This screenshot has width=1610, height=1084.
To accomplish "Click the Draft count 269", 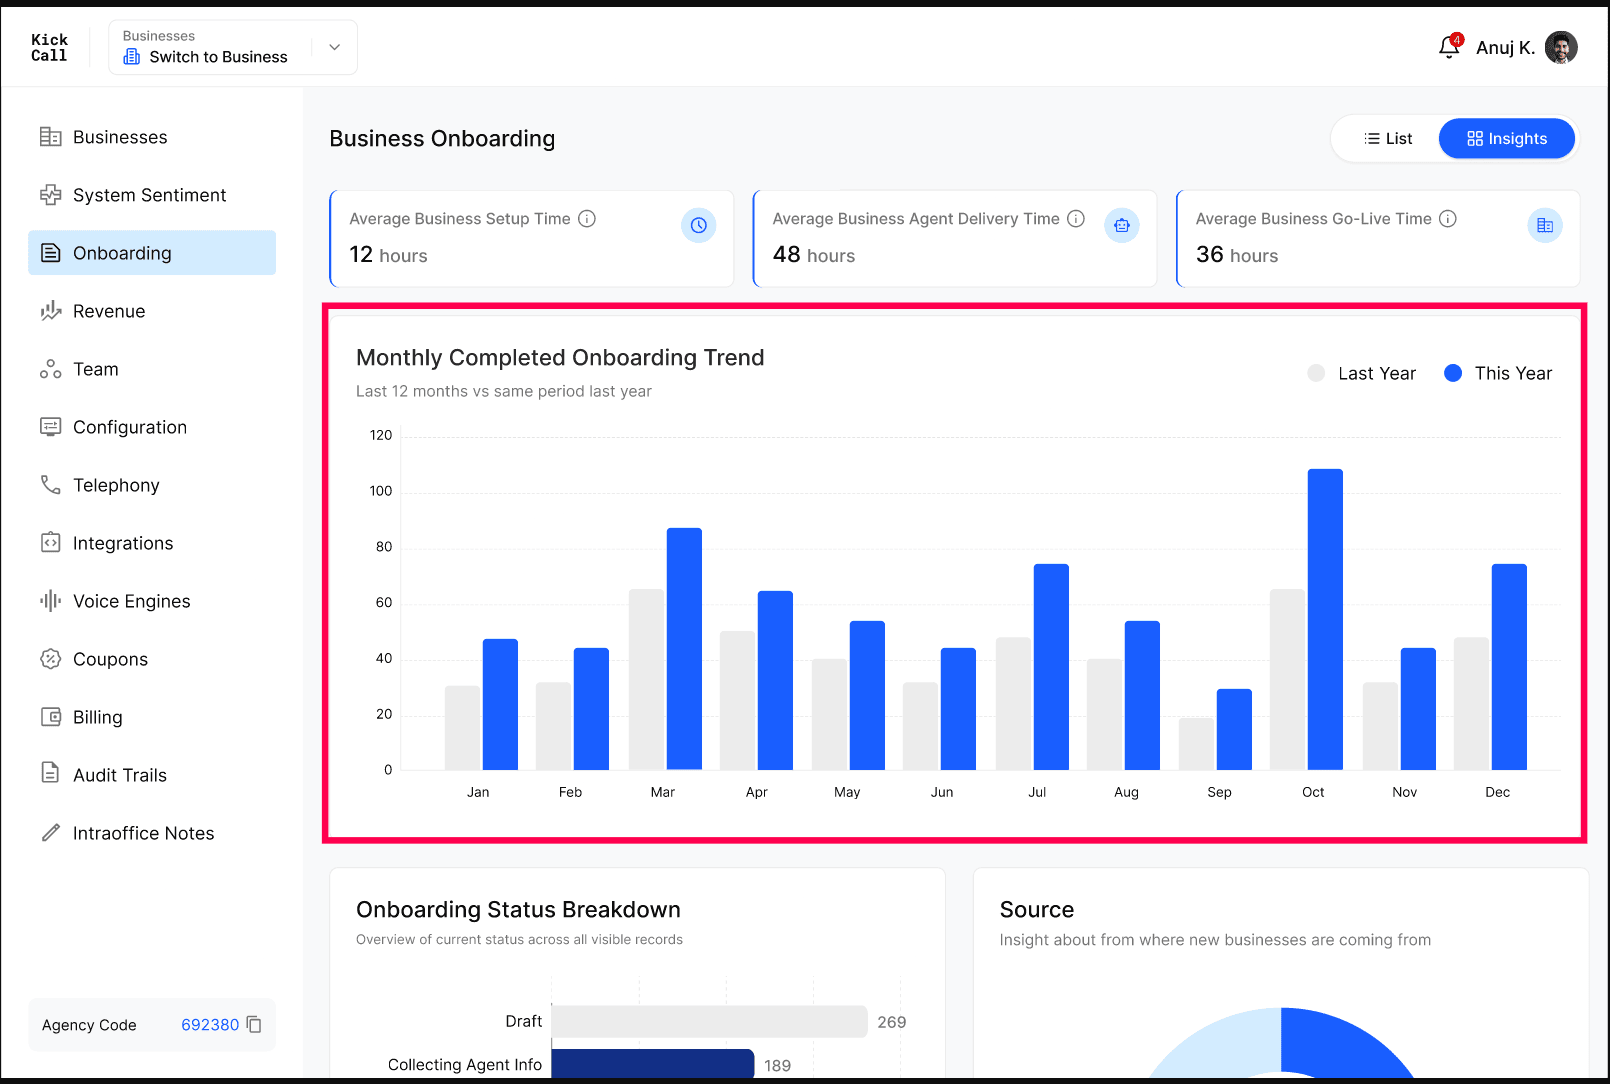I will tap(892, 1022).
